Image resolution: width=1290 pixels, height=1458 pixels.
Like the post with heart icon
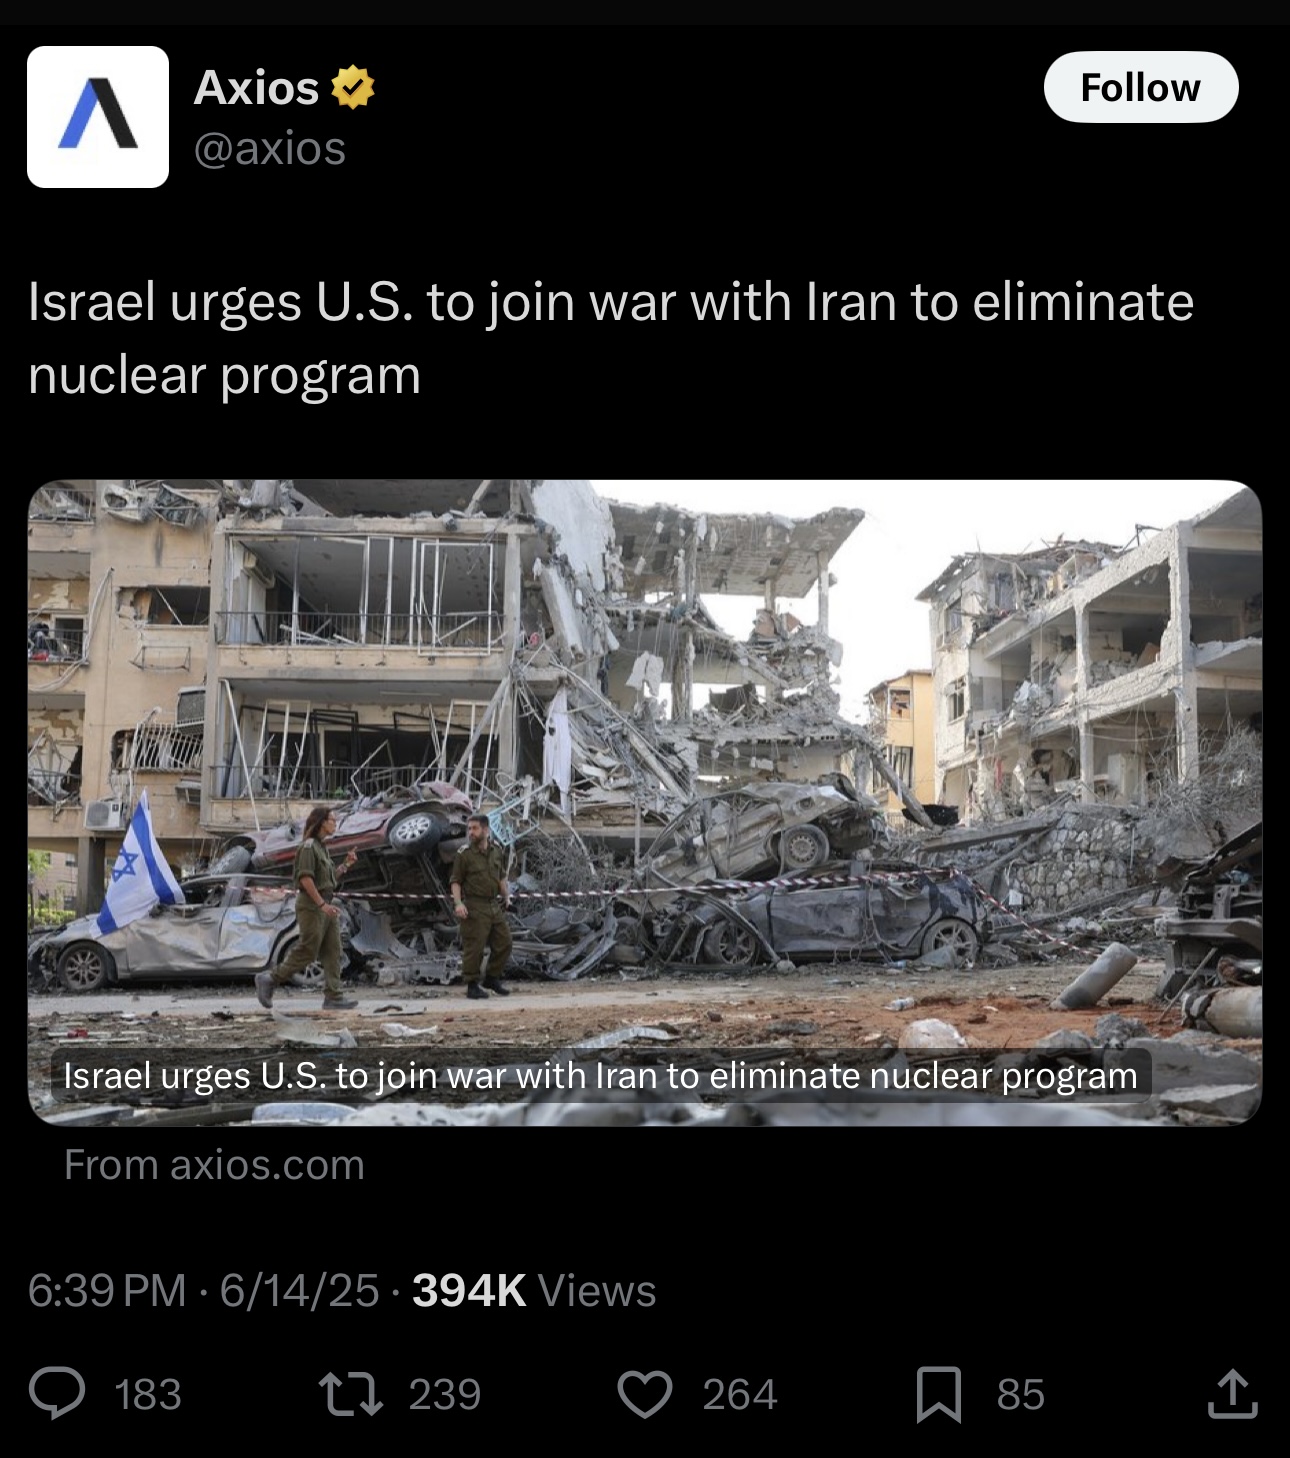pos(645,1394)
